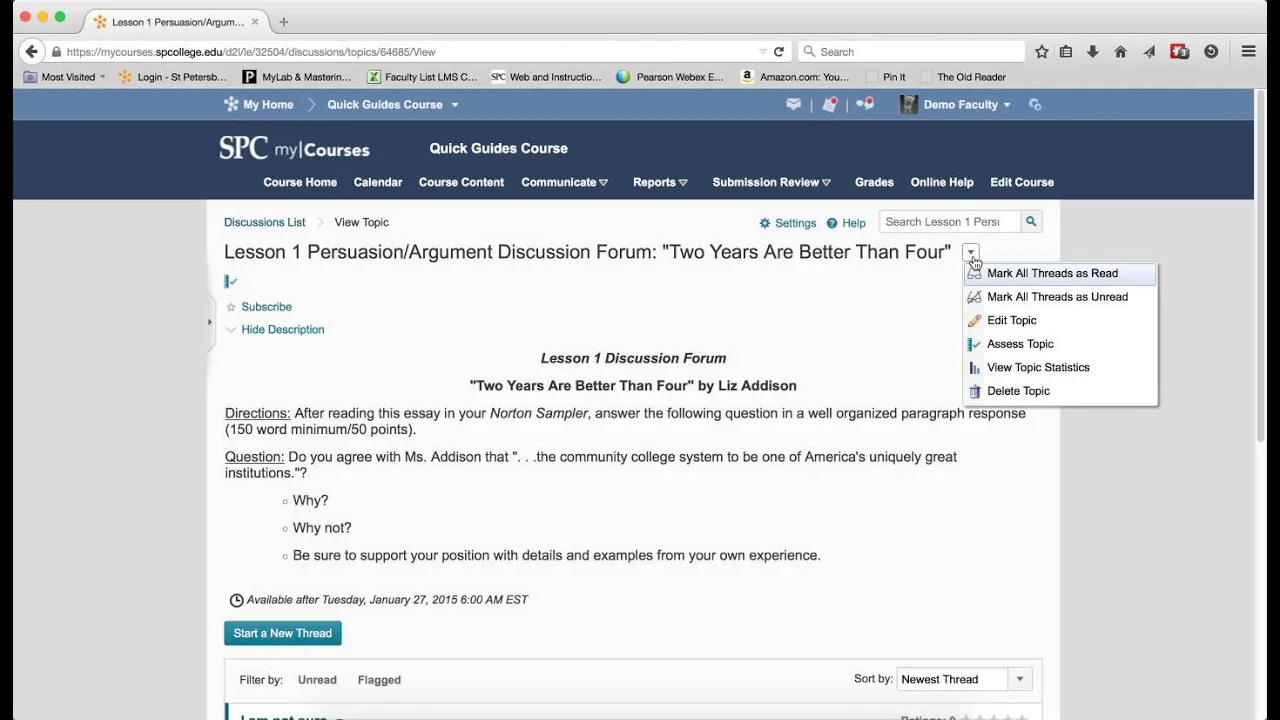Open the Reports menu
Image resolution: width=1280 pixels, height=720 pixels.
tap(660, 182)
